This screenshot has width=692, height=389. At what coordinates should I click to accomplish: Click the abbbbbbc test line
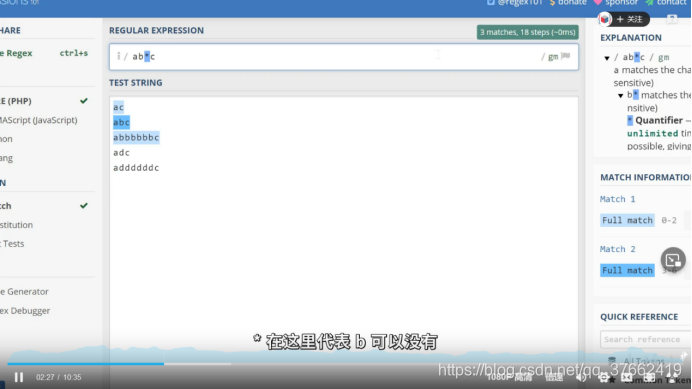click(136, 137)
